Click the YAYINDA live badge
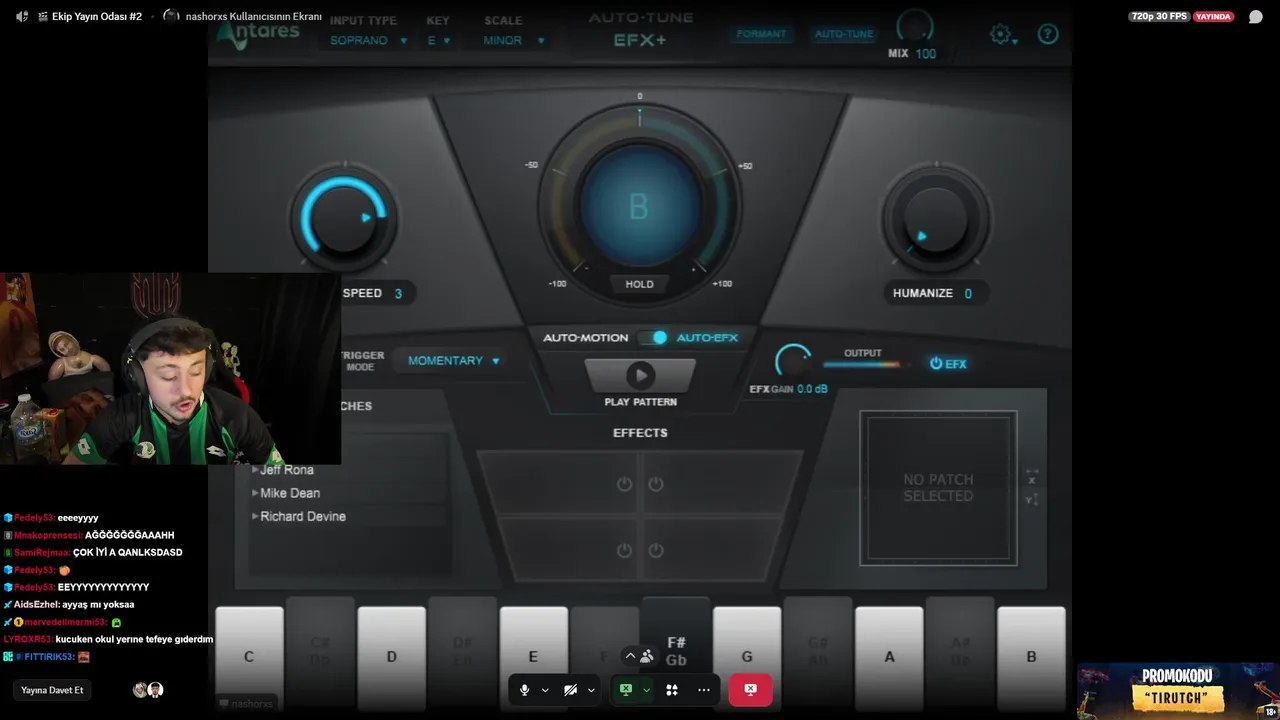Screen dimensions: 1280x720 coord(1213,17)
